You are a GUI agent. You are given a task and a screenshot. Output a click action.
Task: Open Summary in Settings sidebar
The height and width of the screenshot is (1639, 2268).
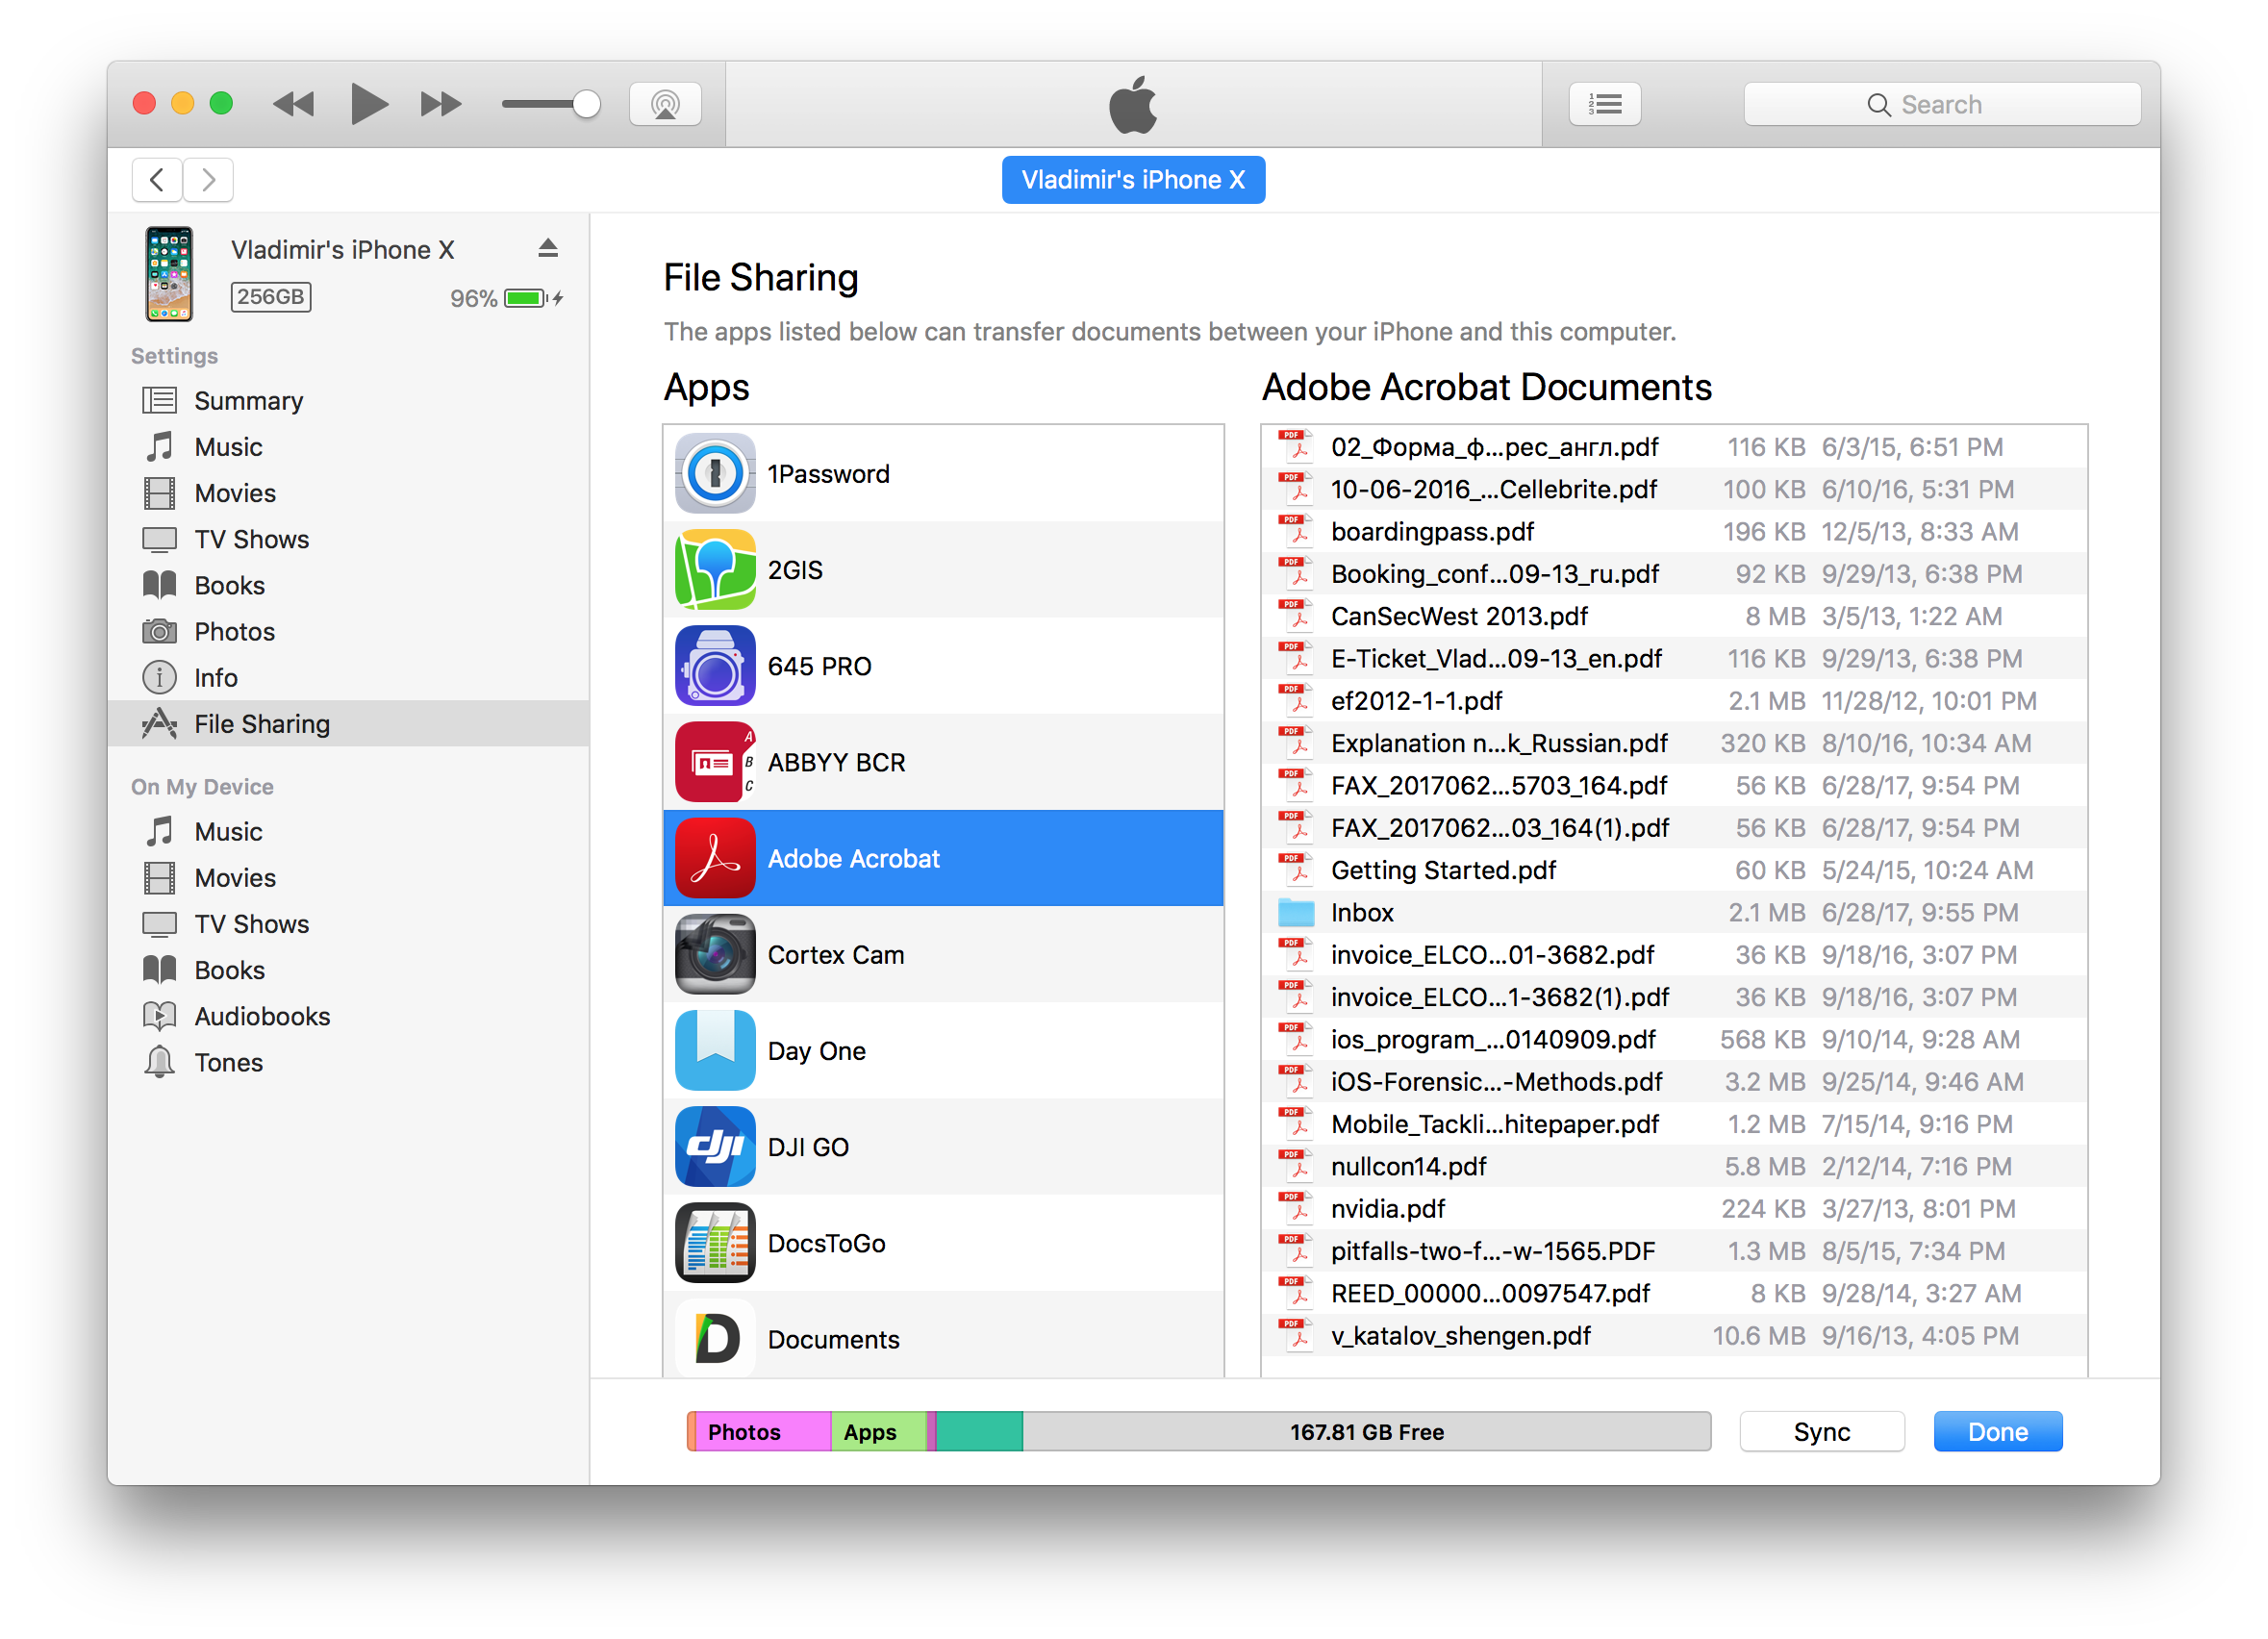click(348, 401)
